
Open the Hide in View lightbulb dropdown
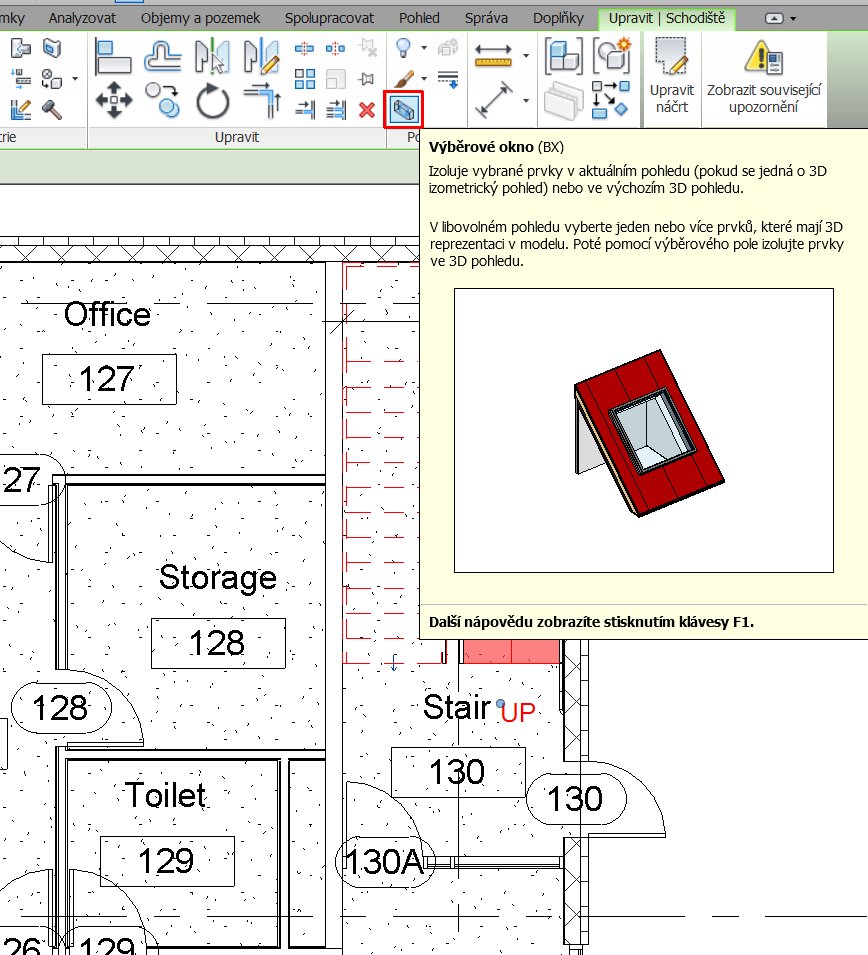click(x=424, y=48)
